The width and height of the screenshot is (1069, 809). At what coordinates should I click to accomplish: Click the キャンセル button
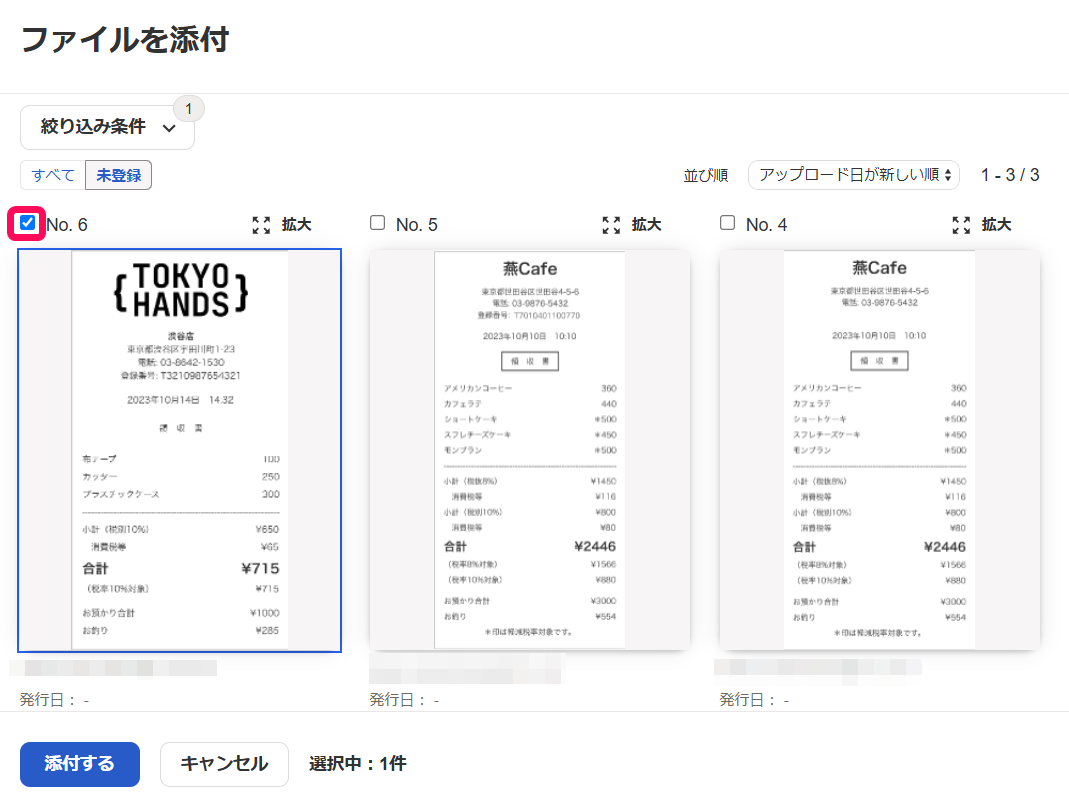pos(224,764)
